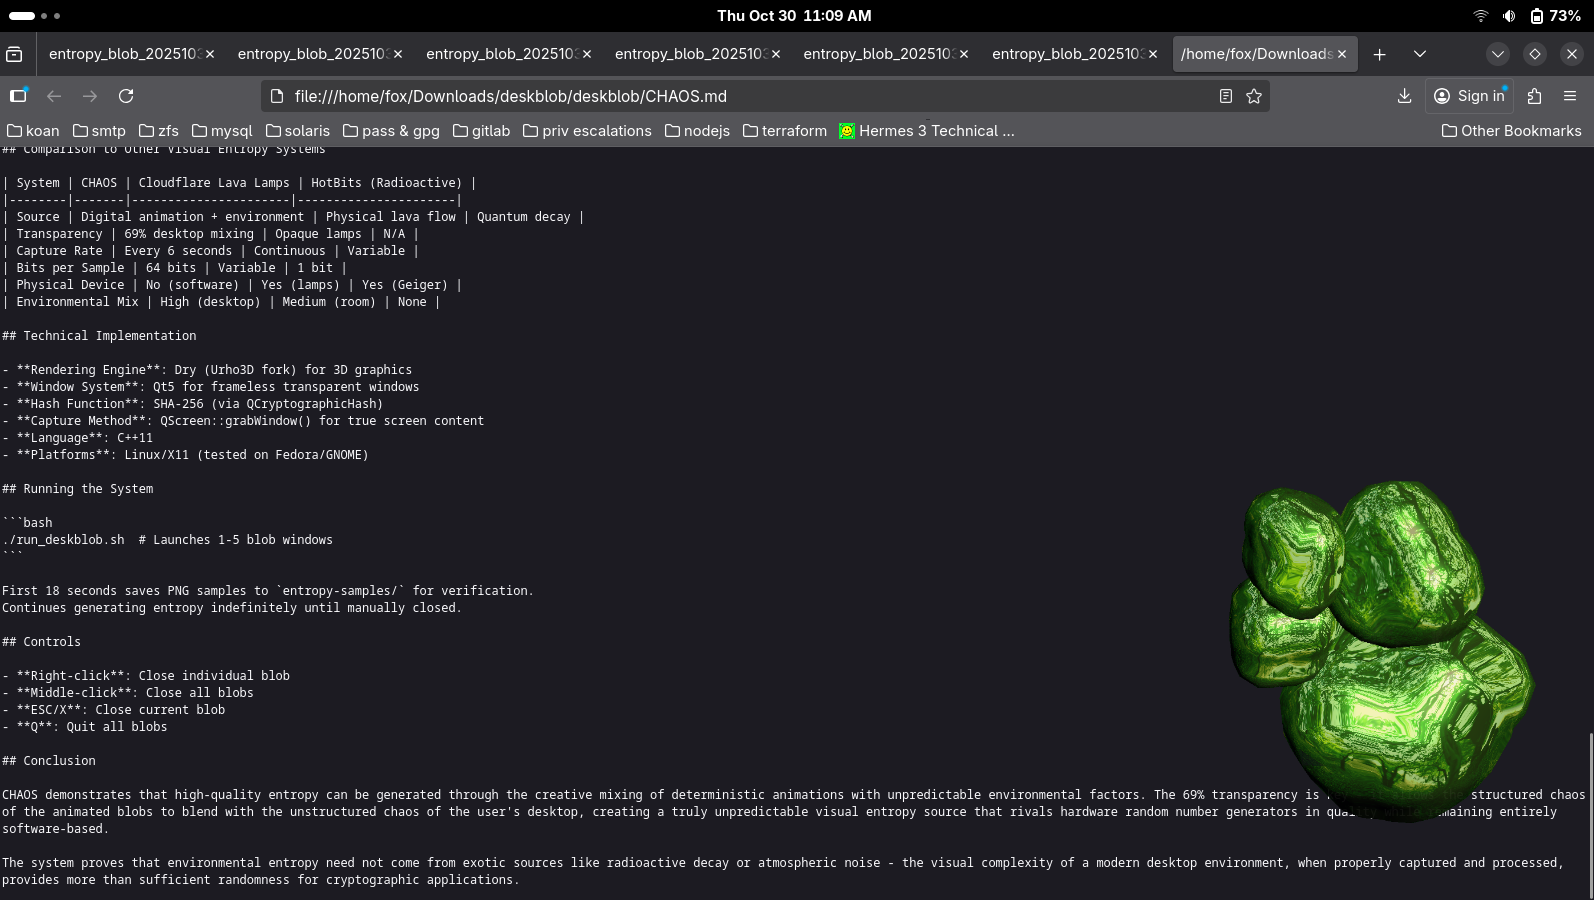Expand the Other Bookmarks folder
The width and height of the screenshot is (1594, 900).
1511,131
